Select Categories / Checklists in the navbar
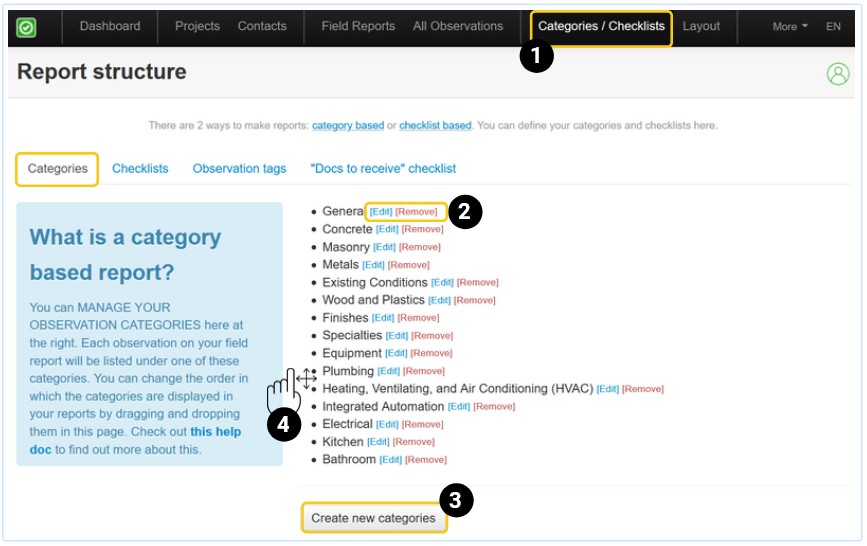The width and height of the screenshot is (867, 546). coord(601,26)
